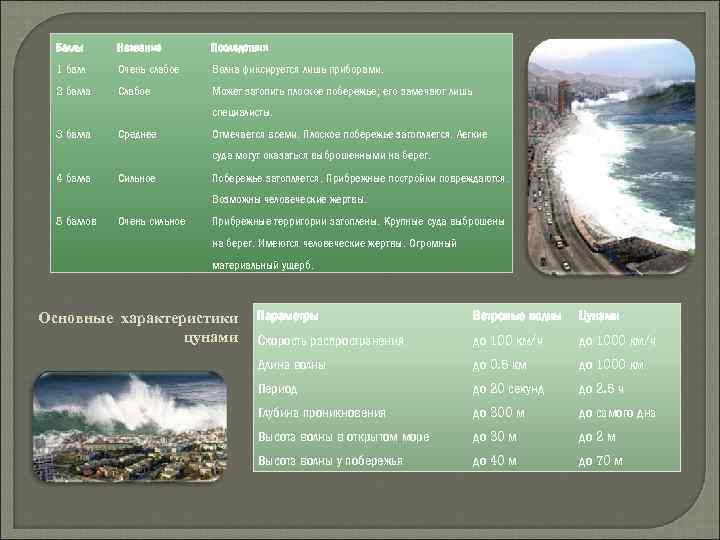The image size is (720, 540).
Task: Click the 'до 70 м' value
Action: 601,461
